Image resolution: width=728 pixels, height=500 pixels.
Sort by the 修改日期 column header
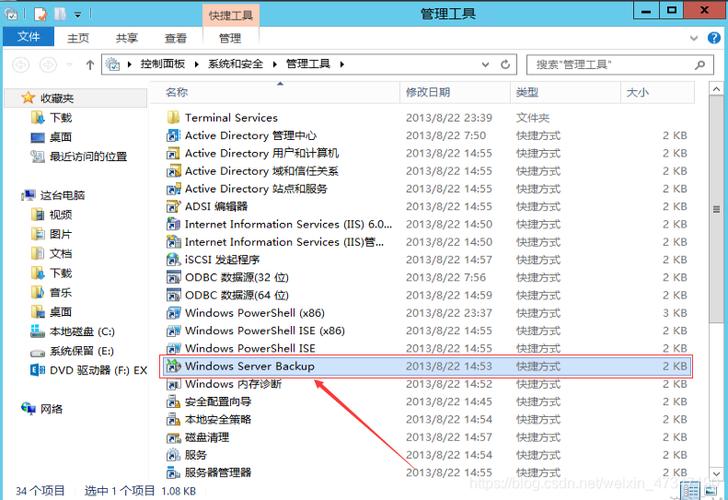454,92
